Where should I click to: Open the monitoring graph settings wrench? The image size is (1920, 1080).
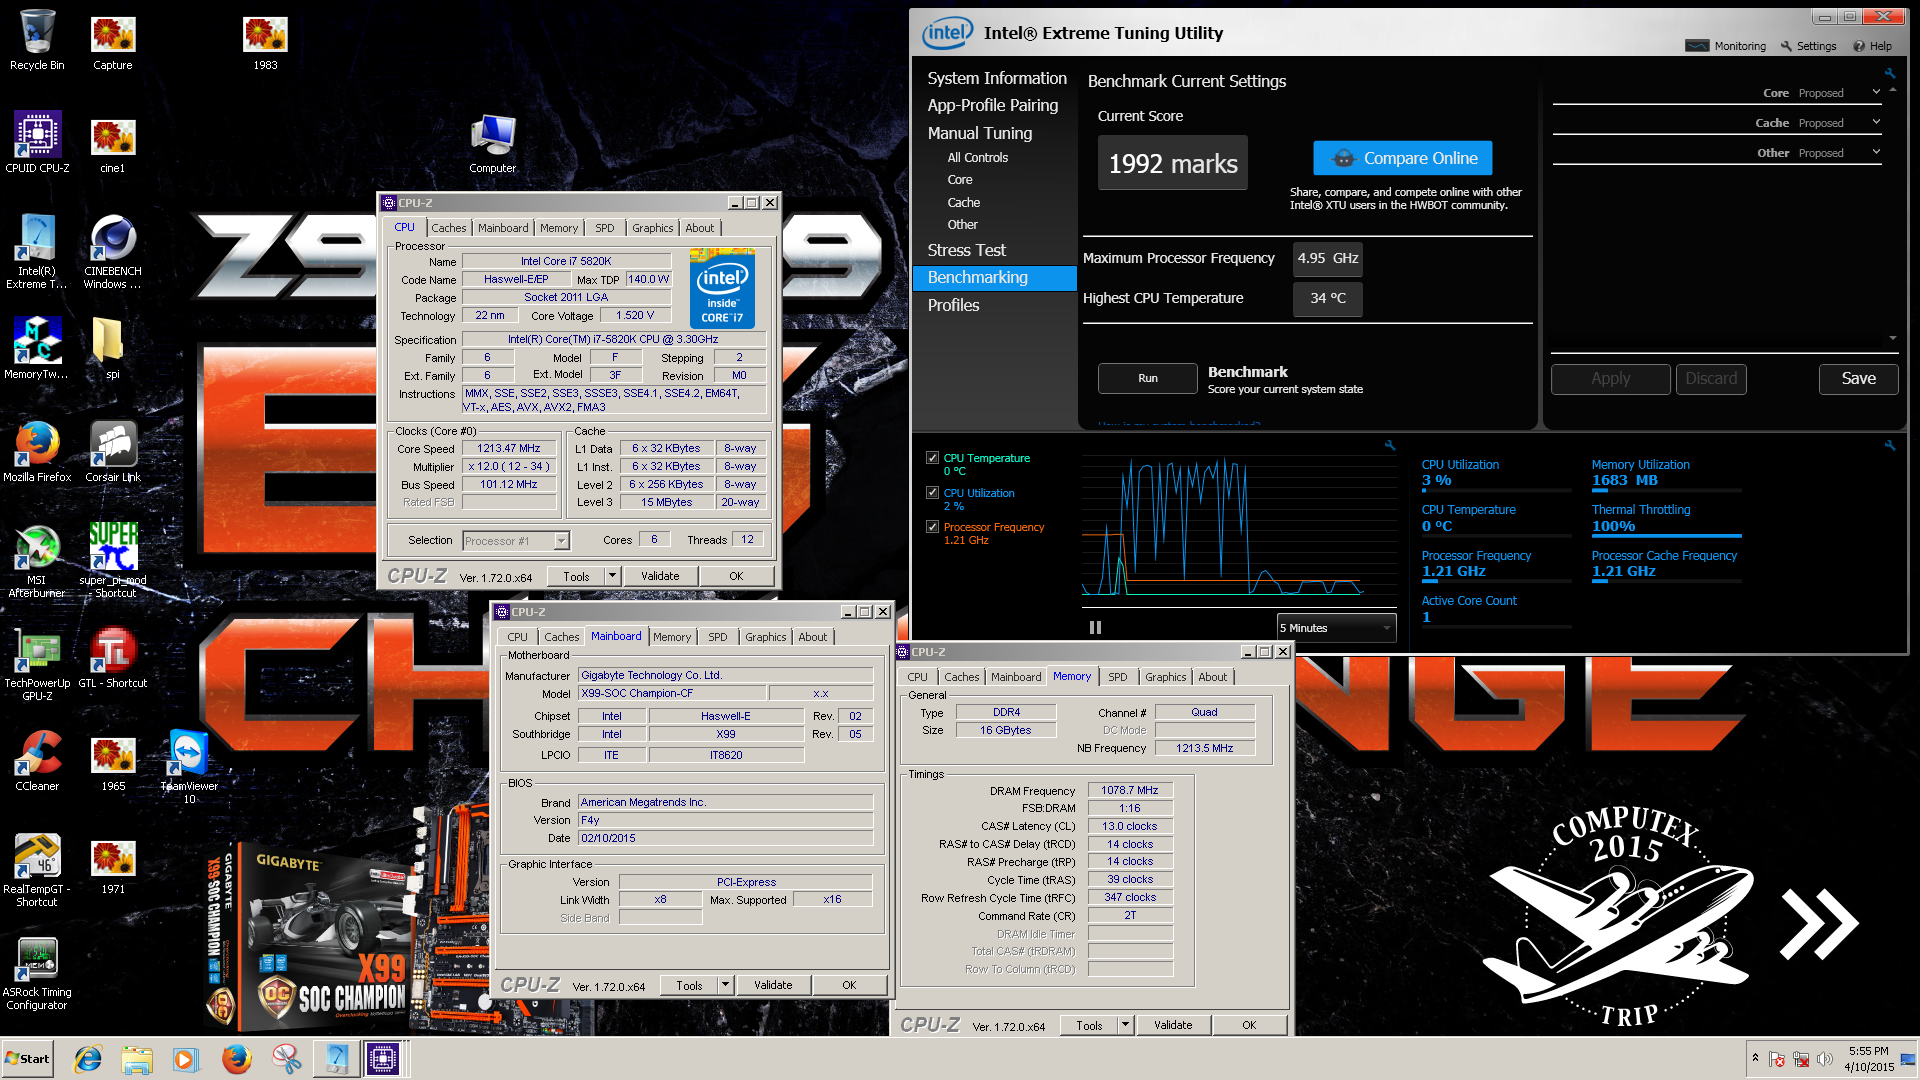1390,445
